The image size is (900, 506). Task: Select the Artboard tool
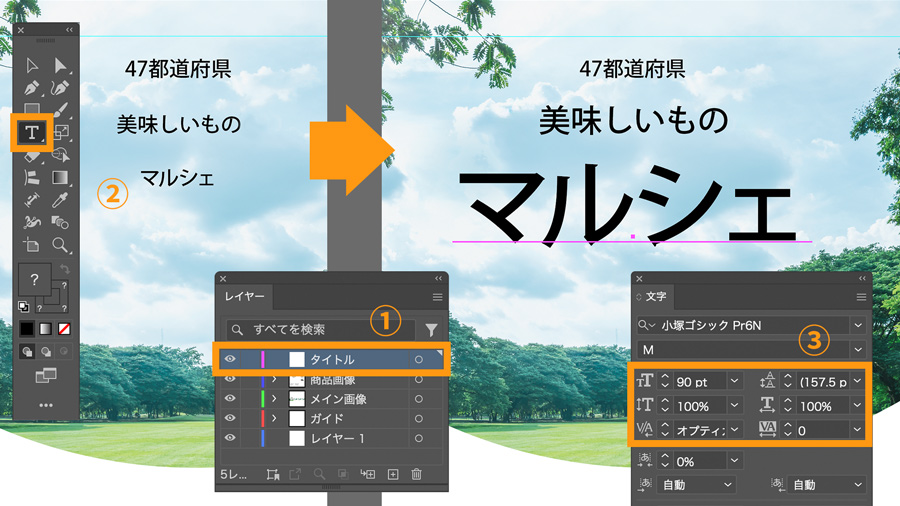(x=32, y=245)
